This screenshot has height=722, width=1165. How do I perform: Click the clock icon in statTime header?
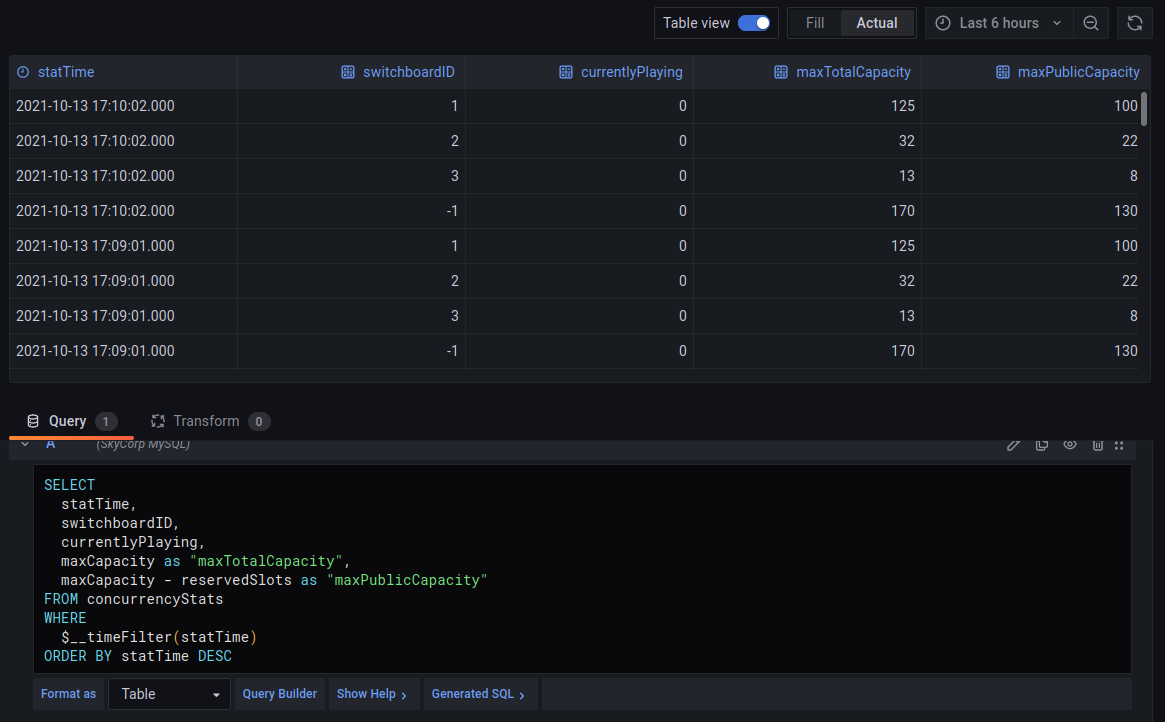pyautogui.click(x=23, y=72)
